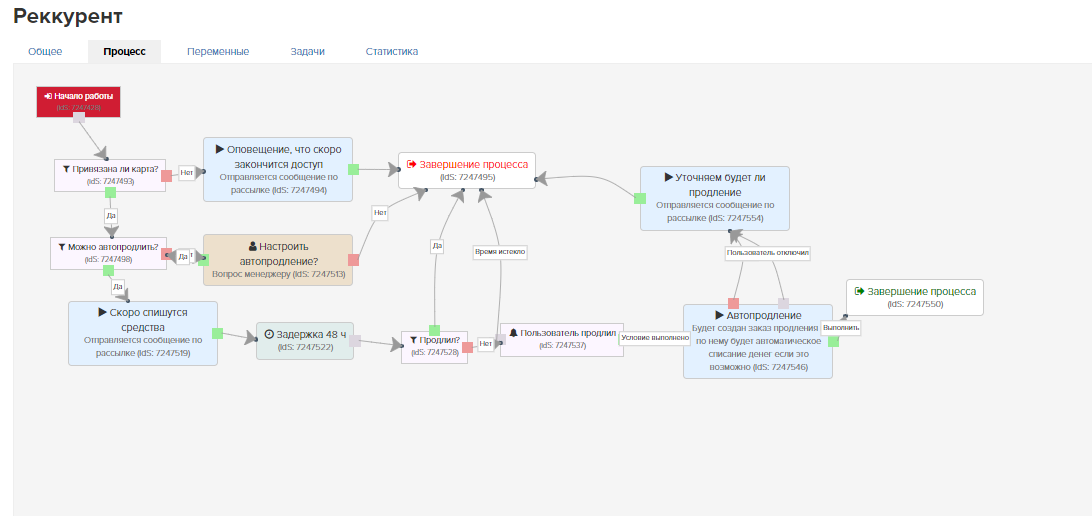Image resolution: width=1092 pixels, height=516 pixels.
Task: Click the play icon in Уточняем будет ли продление
Action: click(668, 177)
